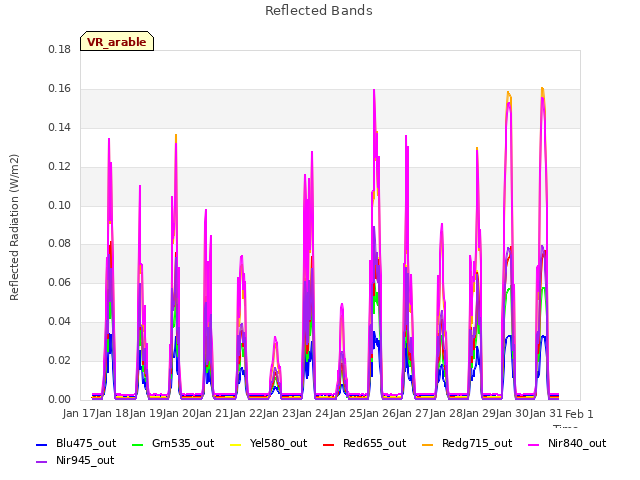Click the Jan 29 x-axis date label

477,413
